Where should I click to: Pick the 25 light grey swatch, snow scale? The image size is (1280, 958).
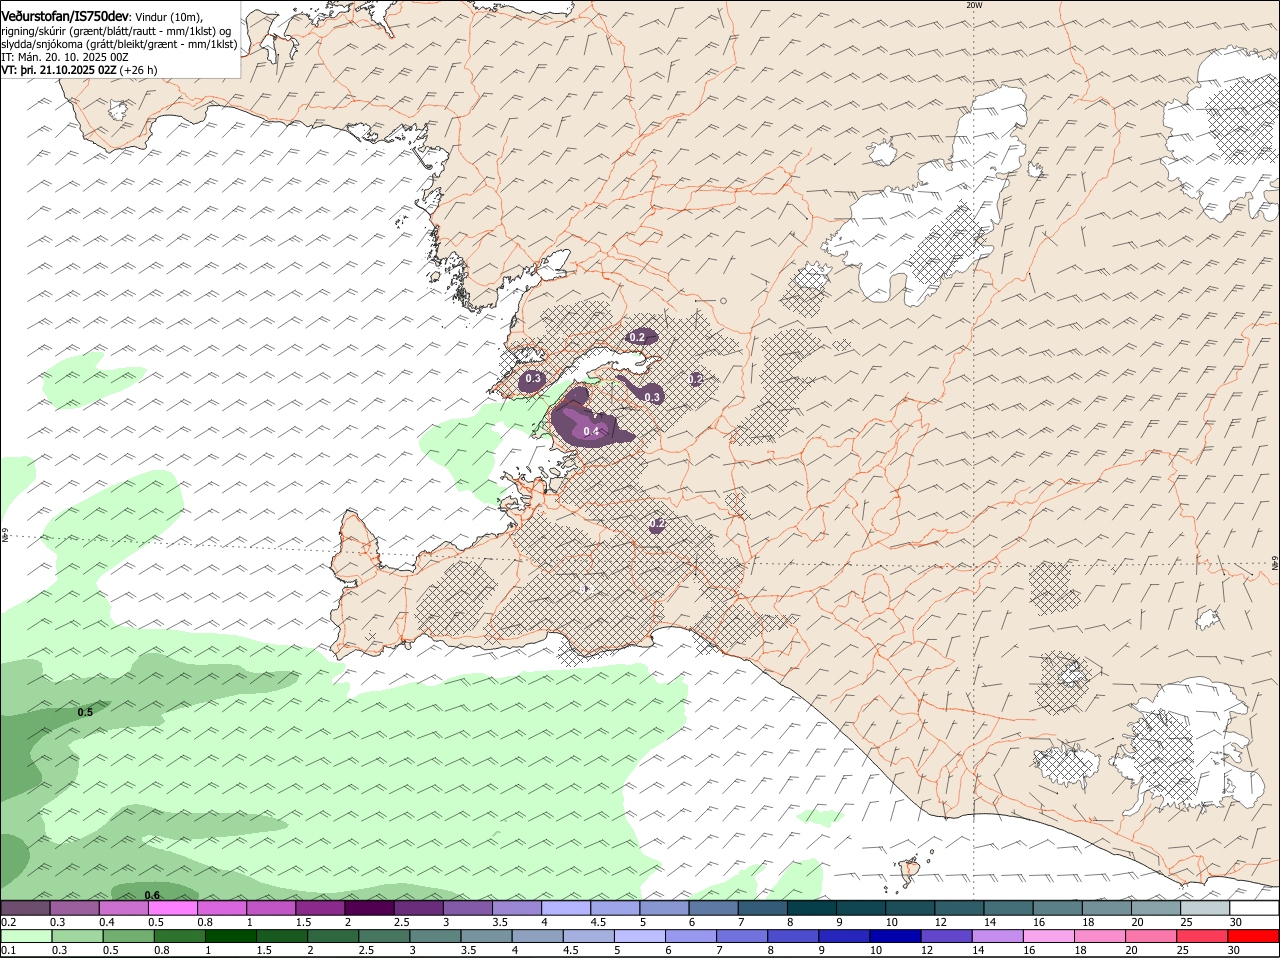(1205, 908)
